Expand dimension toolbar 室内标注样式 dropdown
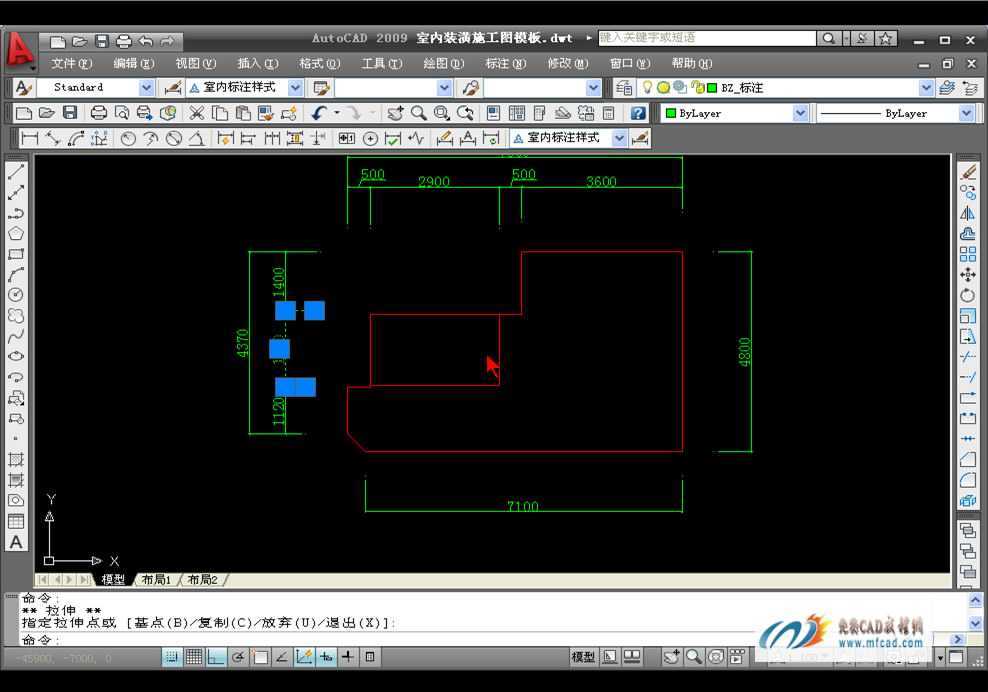This screenshot has width=988, height=692. click(x=619, y=138)
